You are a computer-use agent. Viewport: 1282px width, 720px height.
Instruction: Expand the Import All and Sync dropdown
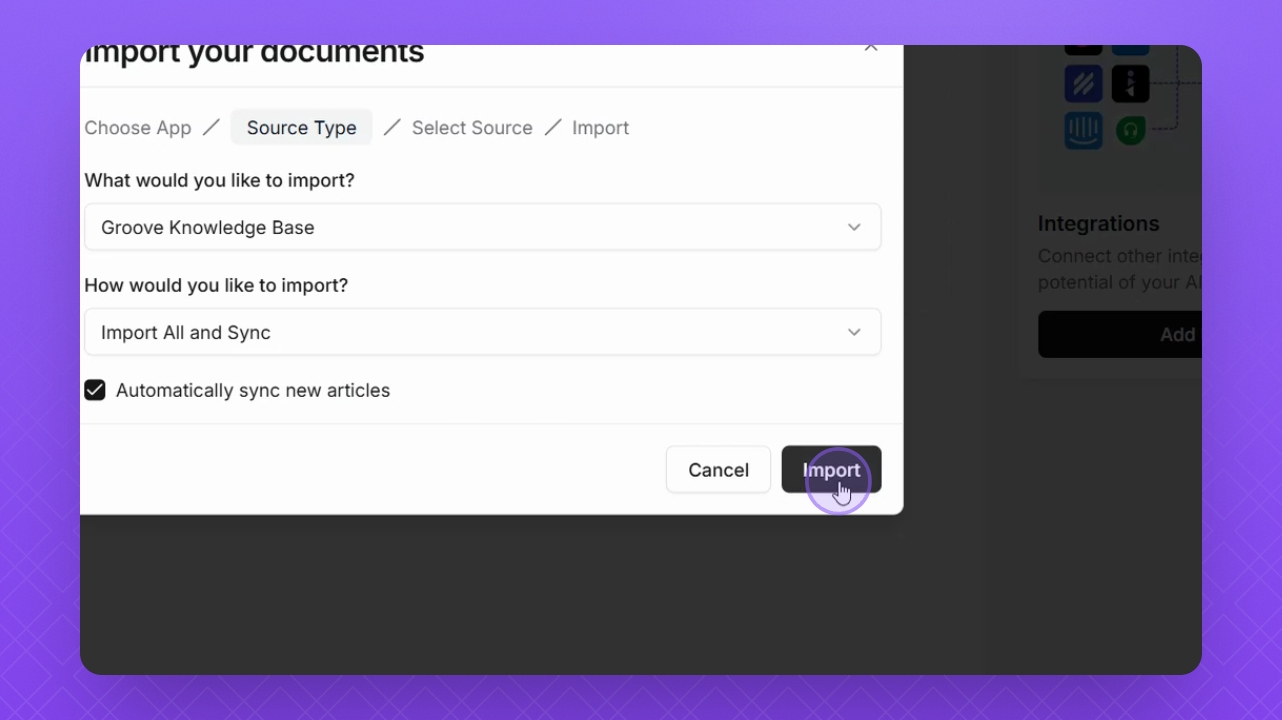(482, 332)
